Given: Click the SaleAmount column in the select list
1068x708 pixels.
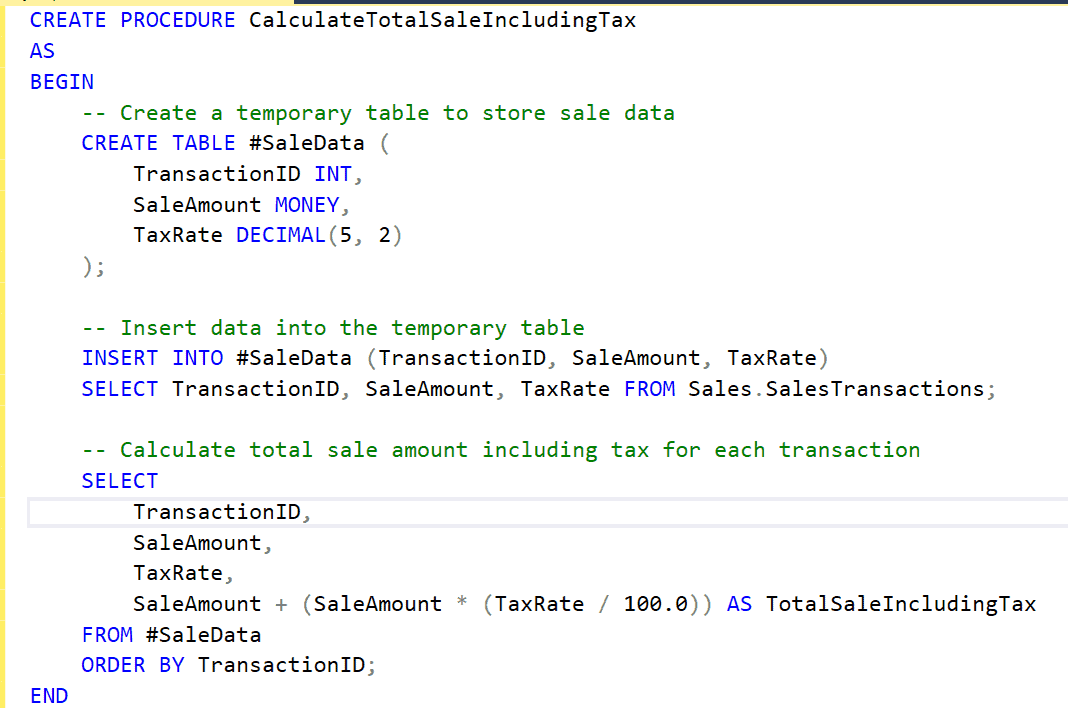Looking at the screenshot, I should tap(200, 542).
